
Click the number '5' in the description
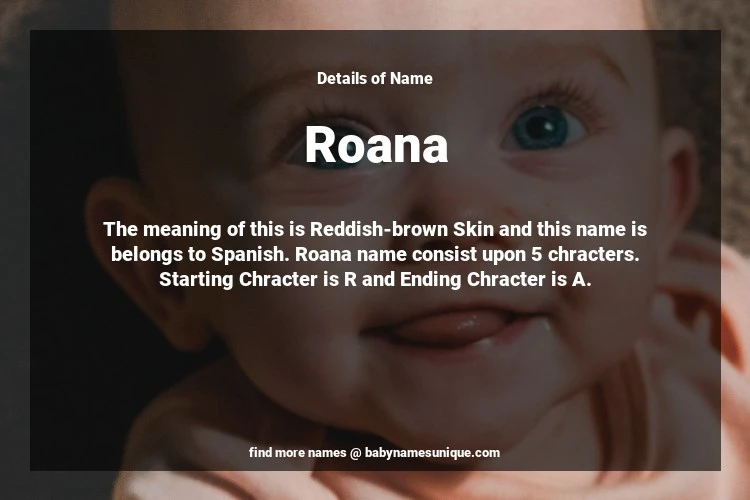(x=537, y=254)
